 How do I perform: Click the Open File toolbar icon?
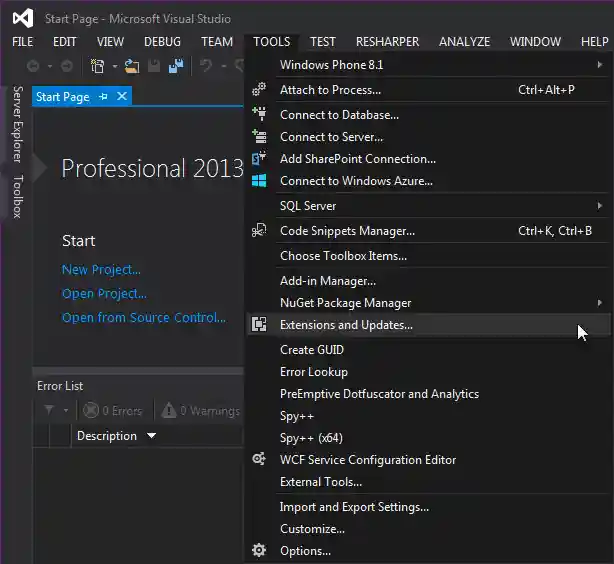coord(131,66)
